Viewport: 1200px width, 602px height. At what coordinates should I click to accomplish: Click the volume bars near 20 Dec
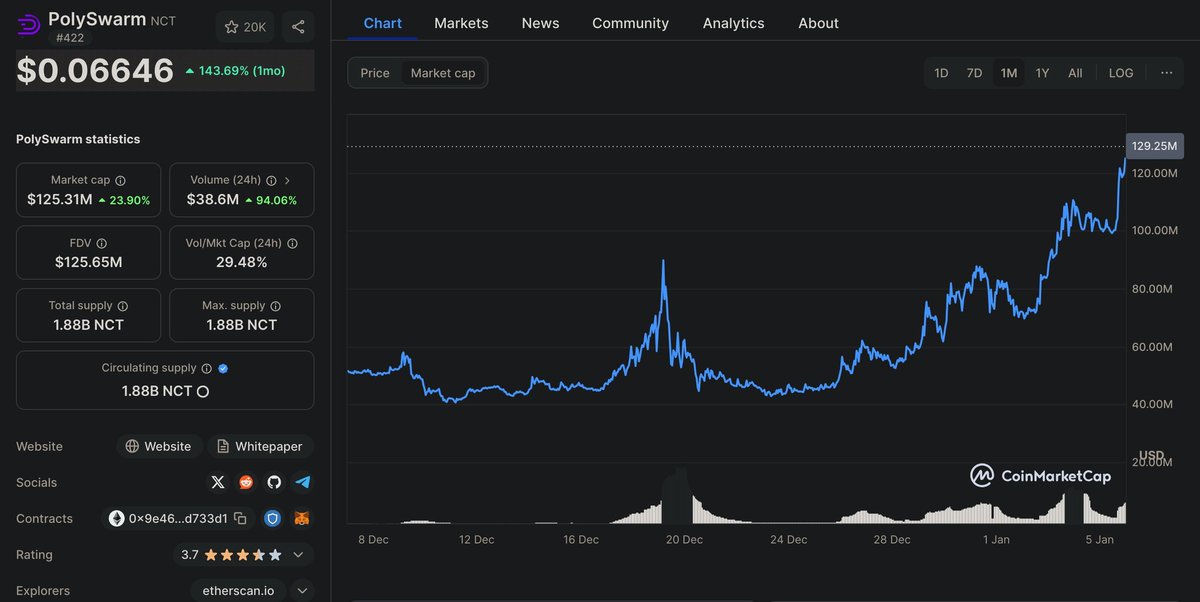pos(679,496)
